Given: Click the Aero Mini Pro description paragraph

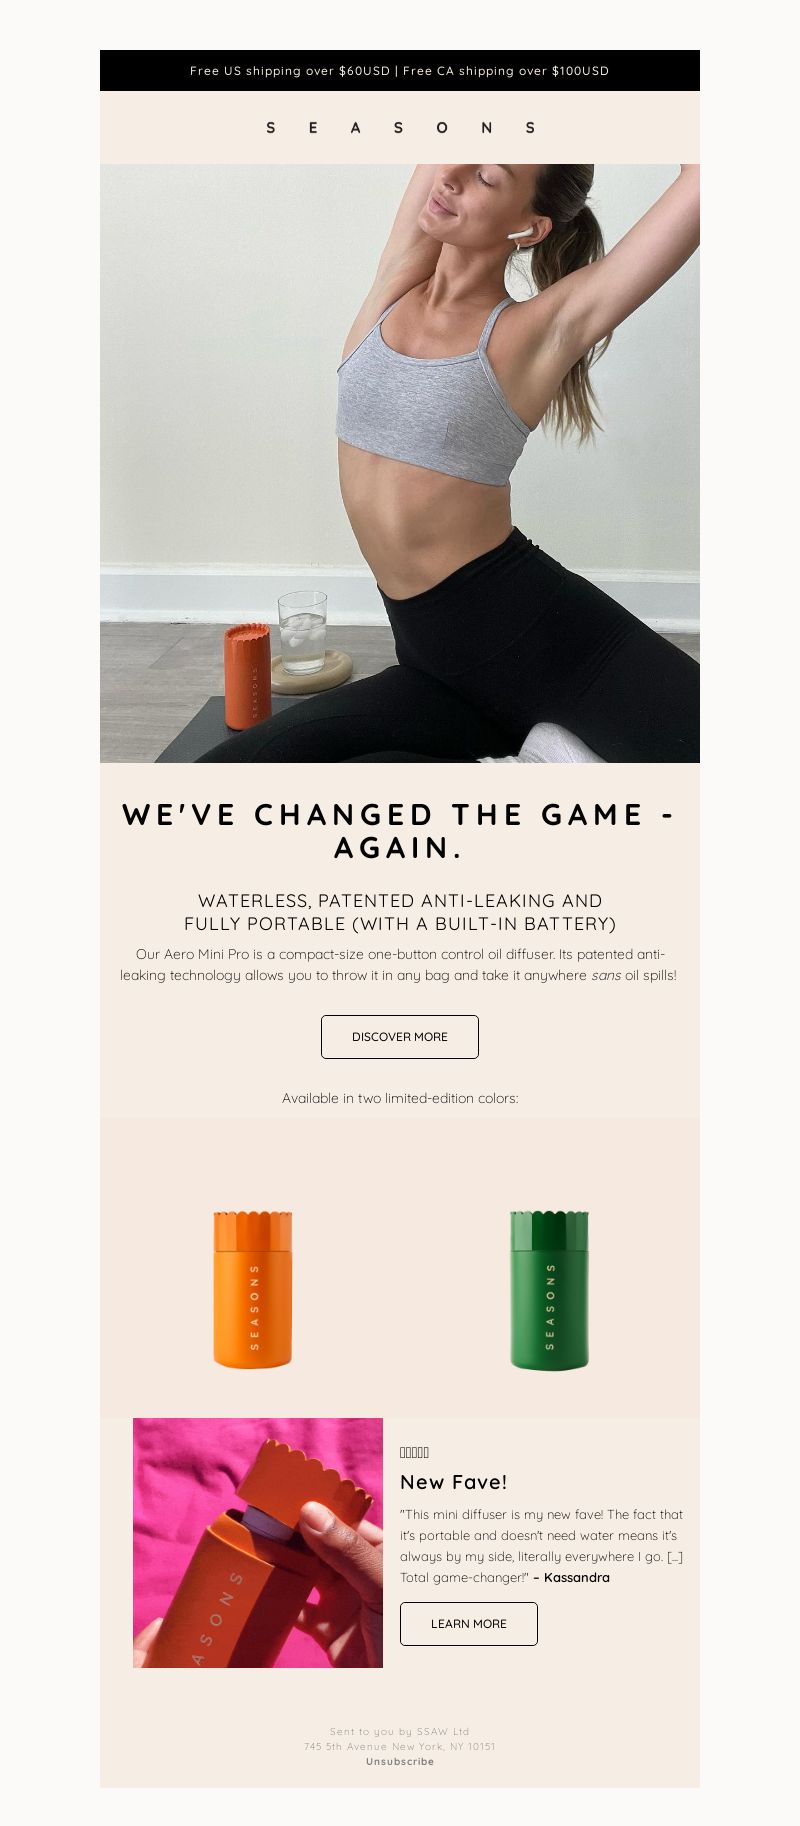Looking at the screenshot, I should pyautogui.click(x=400, y=964).
